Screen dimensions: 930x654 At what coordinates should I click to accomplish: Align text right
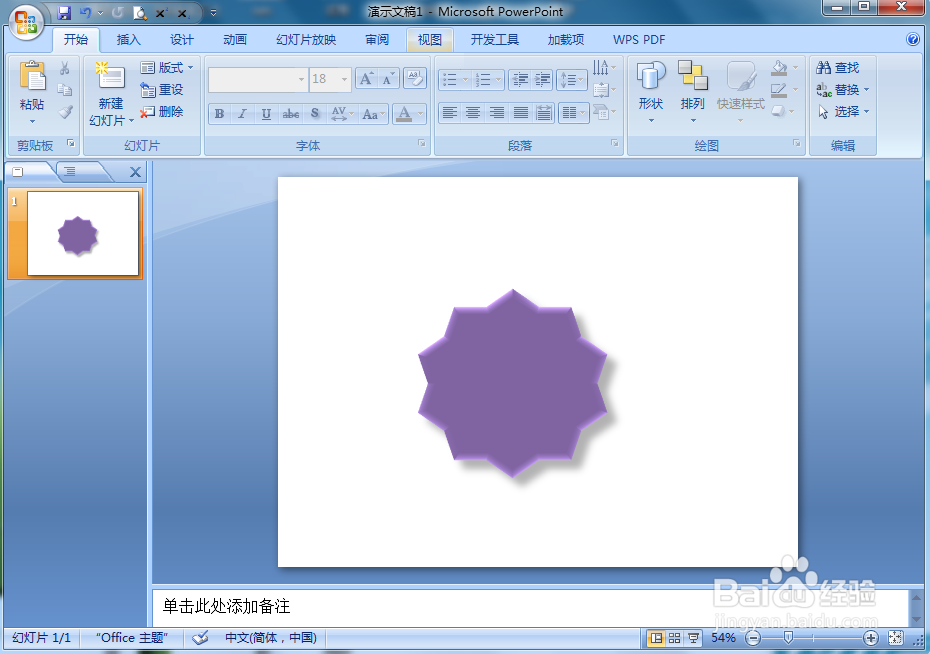pyautogui.click(x=496, y=113)
